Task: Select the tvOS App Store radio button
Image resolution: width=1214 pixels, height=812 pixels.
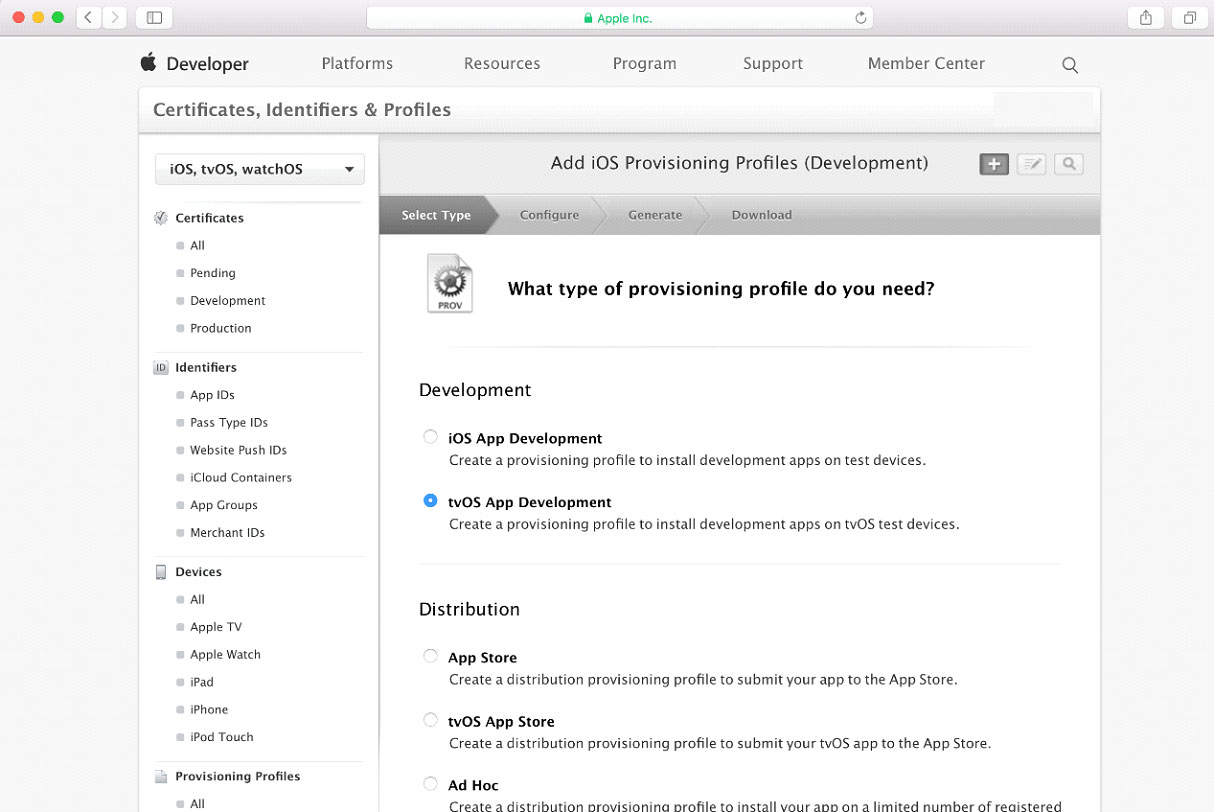Action: pos(430,720)
